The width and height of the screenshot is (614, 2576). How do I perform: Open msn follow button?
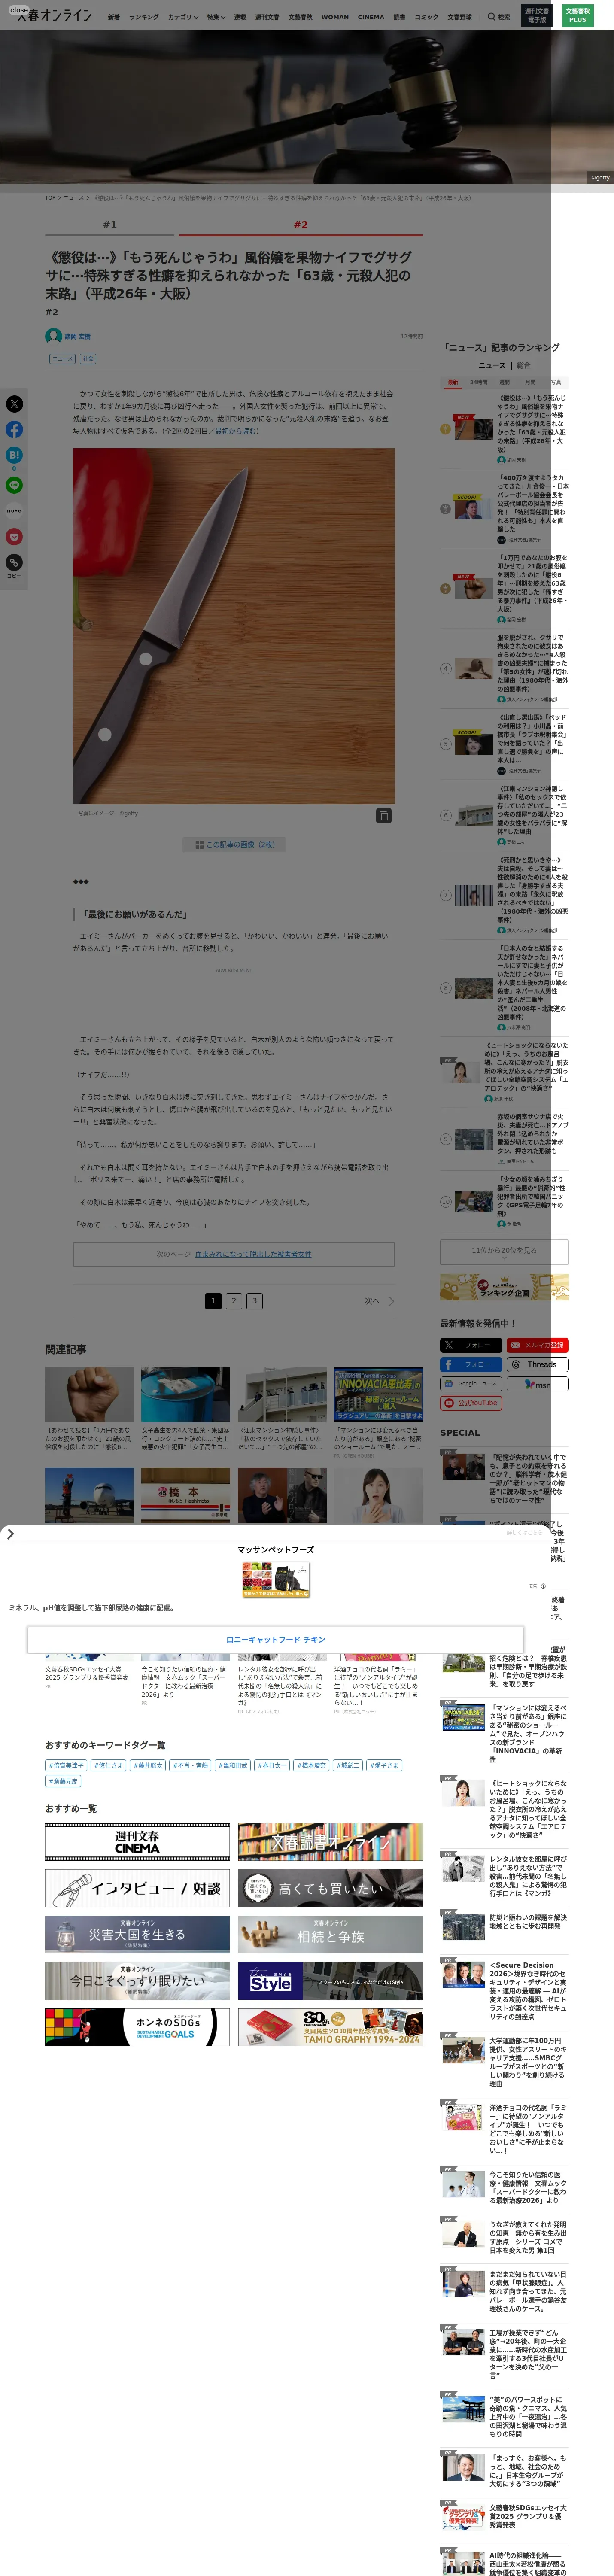click(x=537, y=1384)
